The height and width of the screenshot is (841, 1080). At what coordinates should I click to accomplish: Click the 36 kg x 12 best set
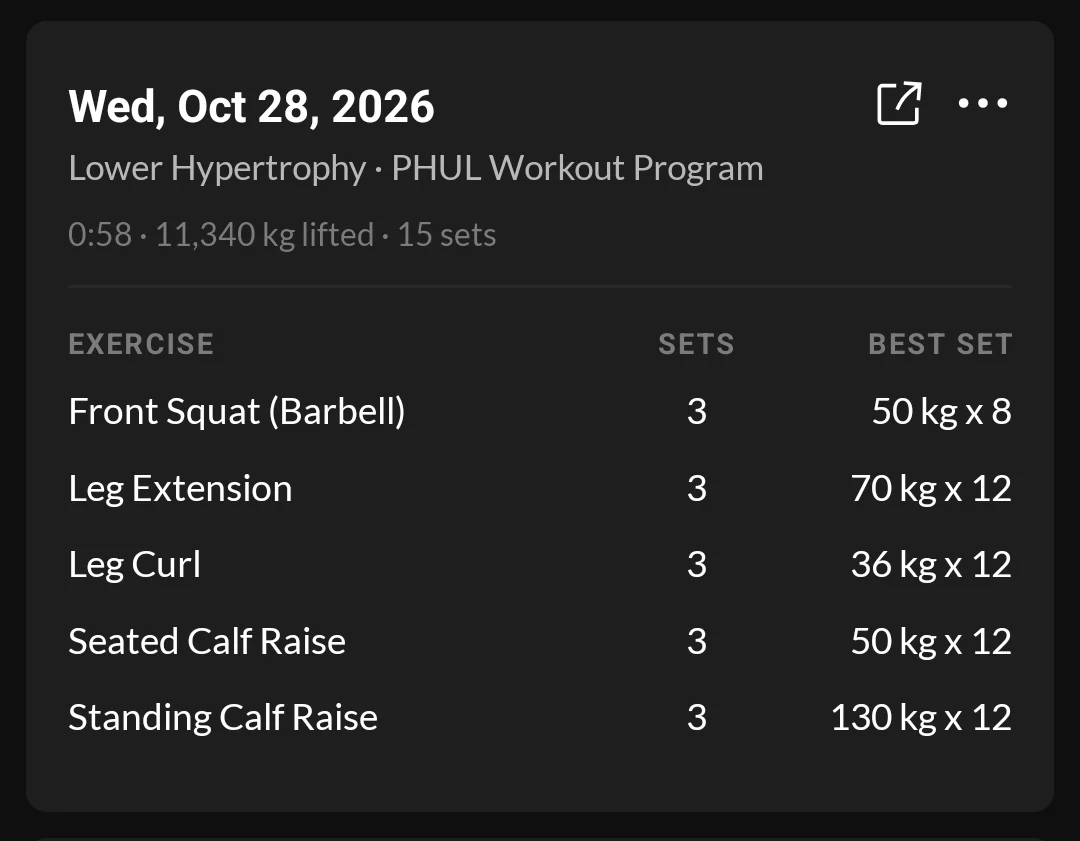pos(931,565)
